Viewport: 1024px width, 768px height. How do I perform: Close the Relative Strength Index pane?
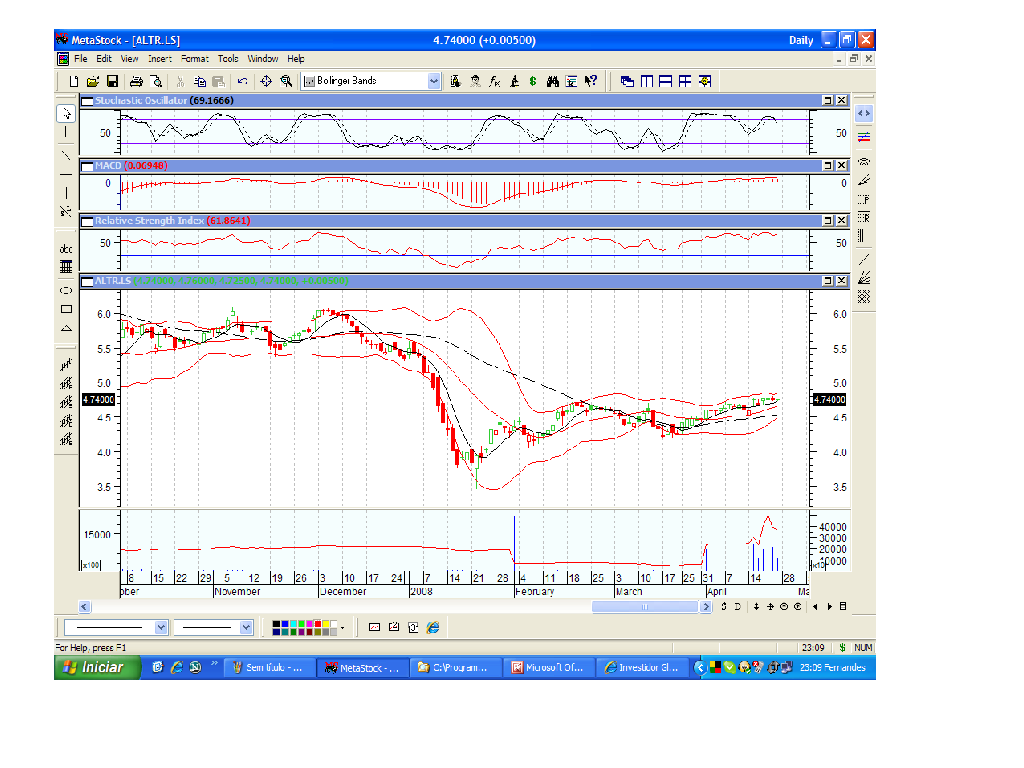point(842,221)
